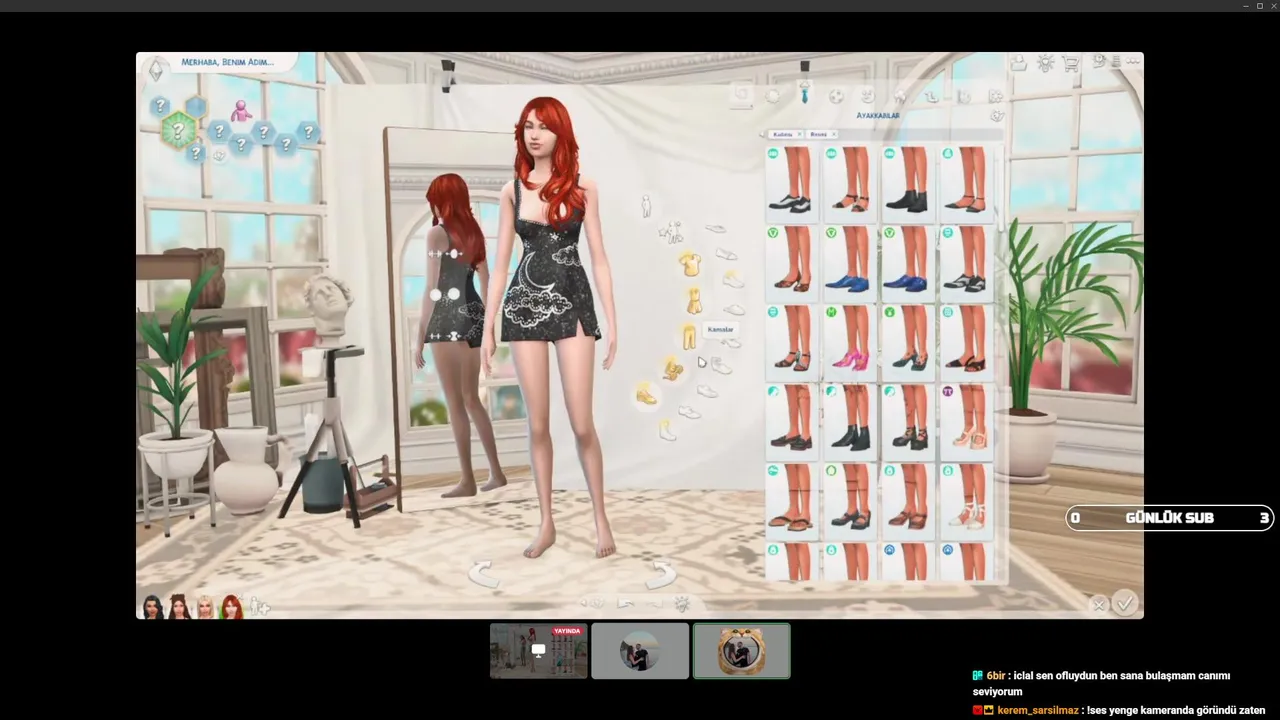Select the black ankle boots in the first row
This screenshot has width=1280, height=720.
[x=909, y=184]
